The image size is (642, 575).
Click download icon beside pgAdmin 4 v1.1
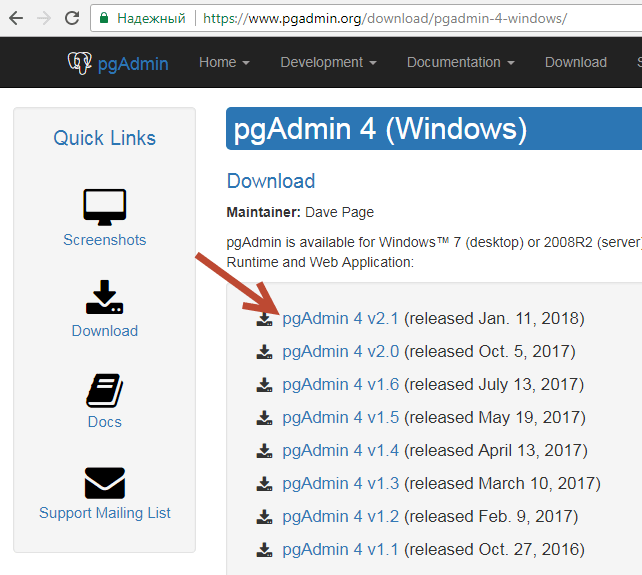264,550
